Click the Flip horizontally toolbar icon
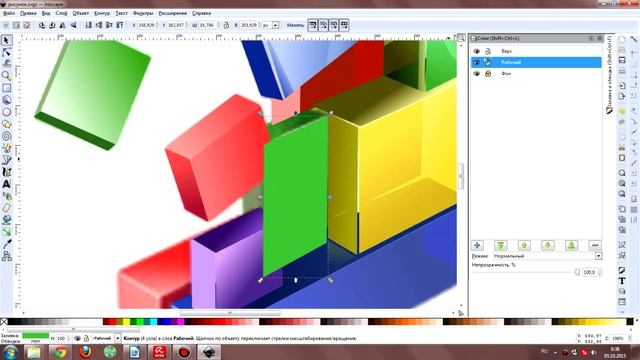The width and height of the screenshot is (640, 360). click(x=62, y=25)
